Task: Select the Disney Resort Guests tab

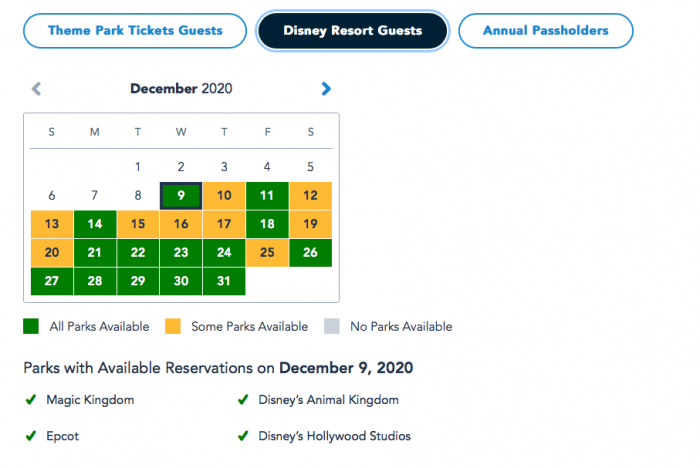Action: point(353,31)
